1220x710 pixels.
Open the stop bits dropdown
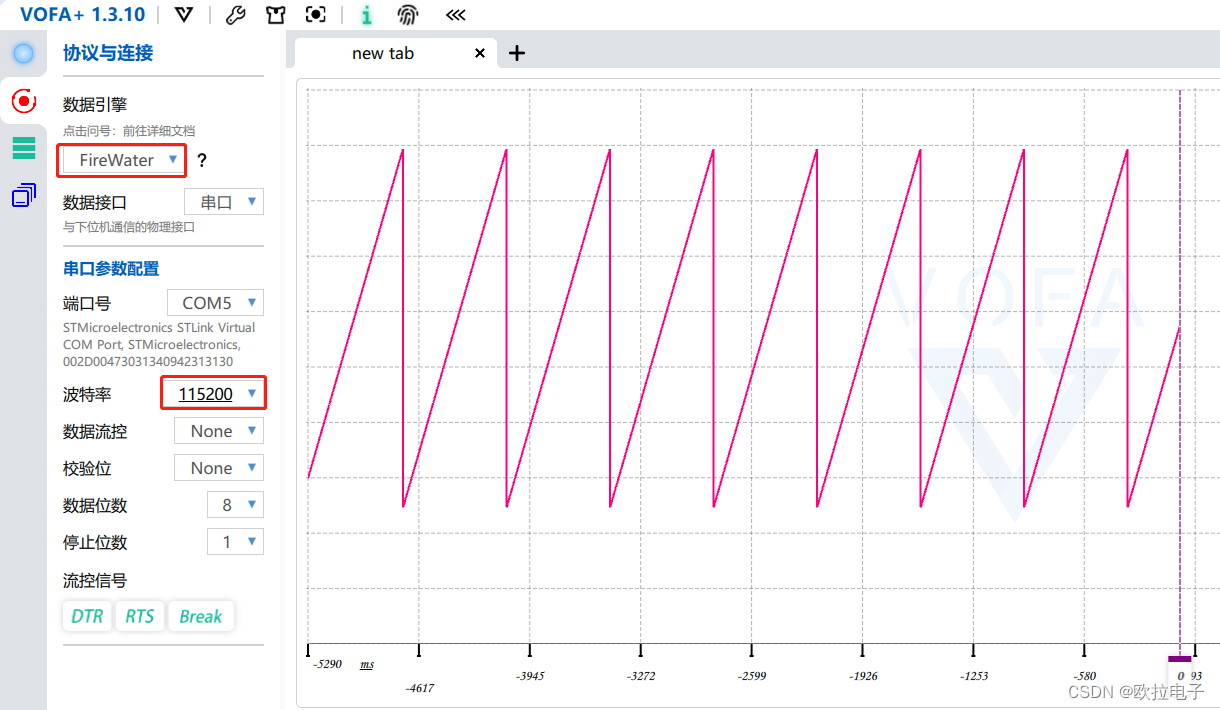(235, 541)
